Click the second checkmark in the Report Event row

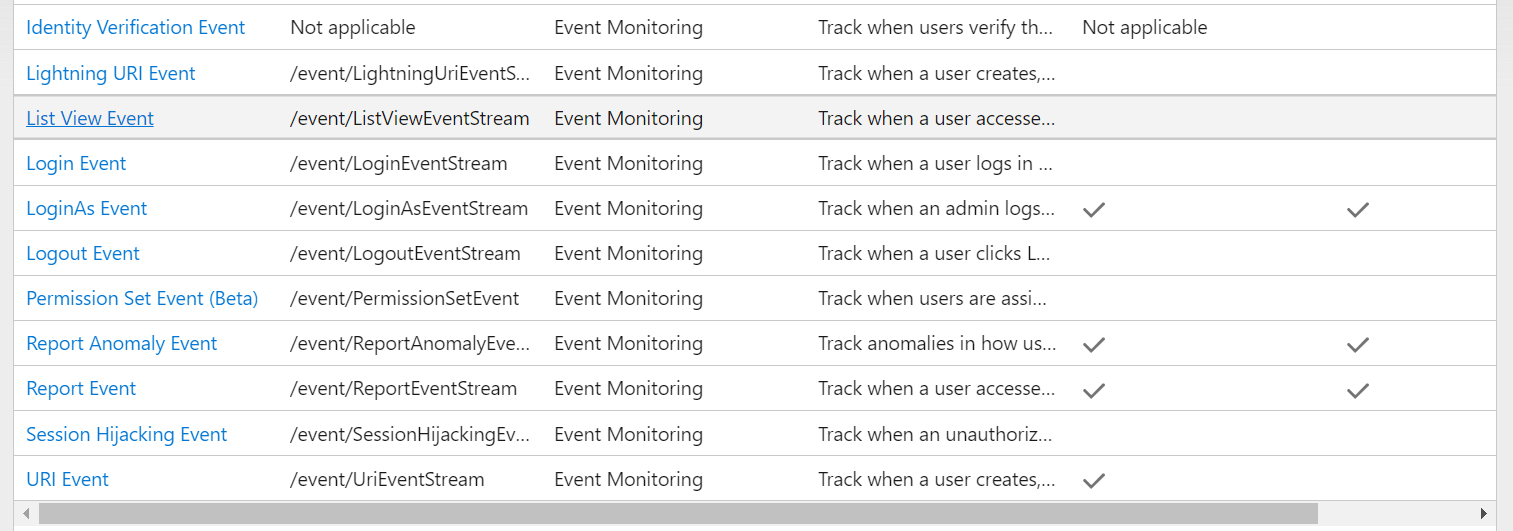click(1357, 390)
